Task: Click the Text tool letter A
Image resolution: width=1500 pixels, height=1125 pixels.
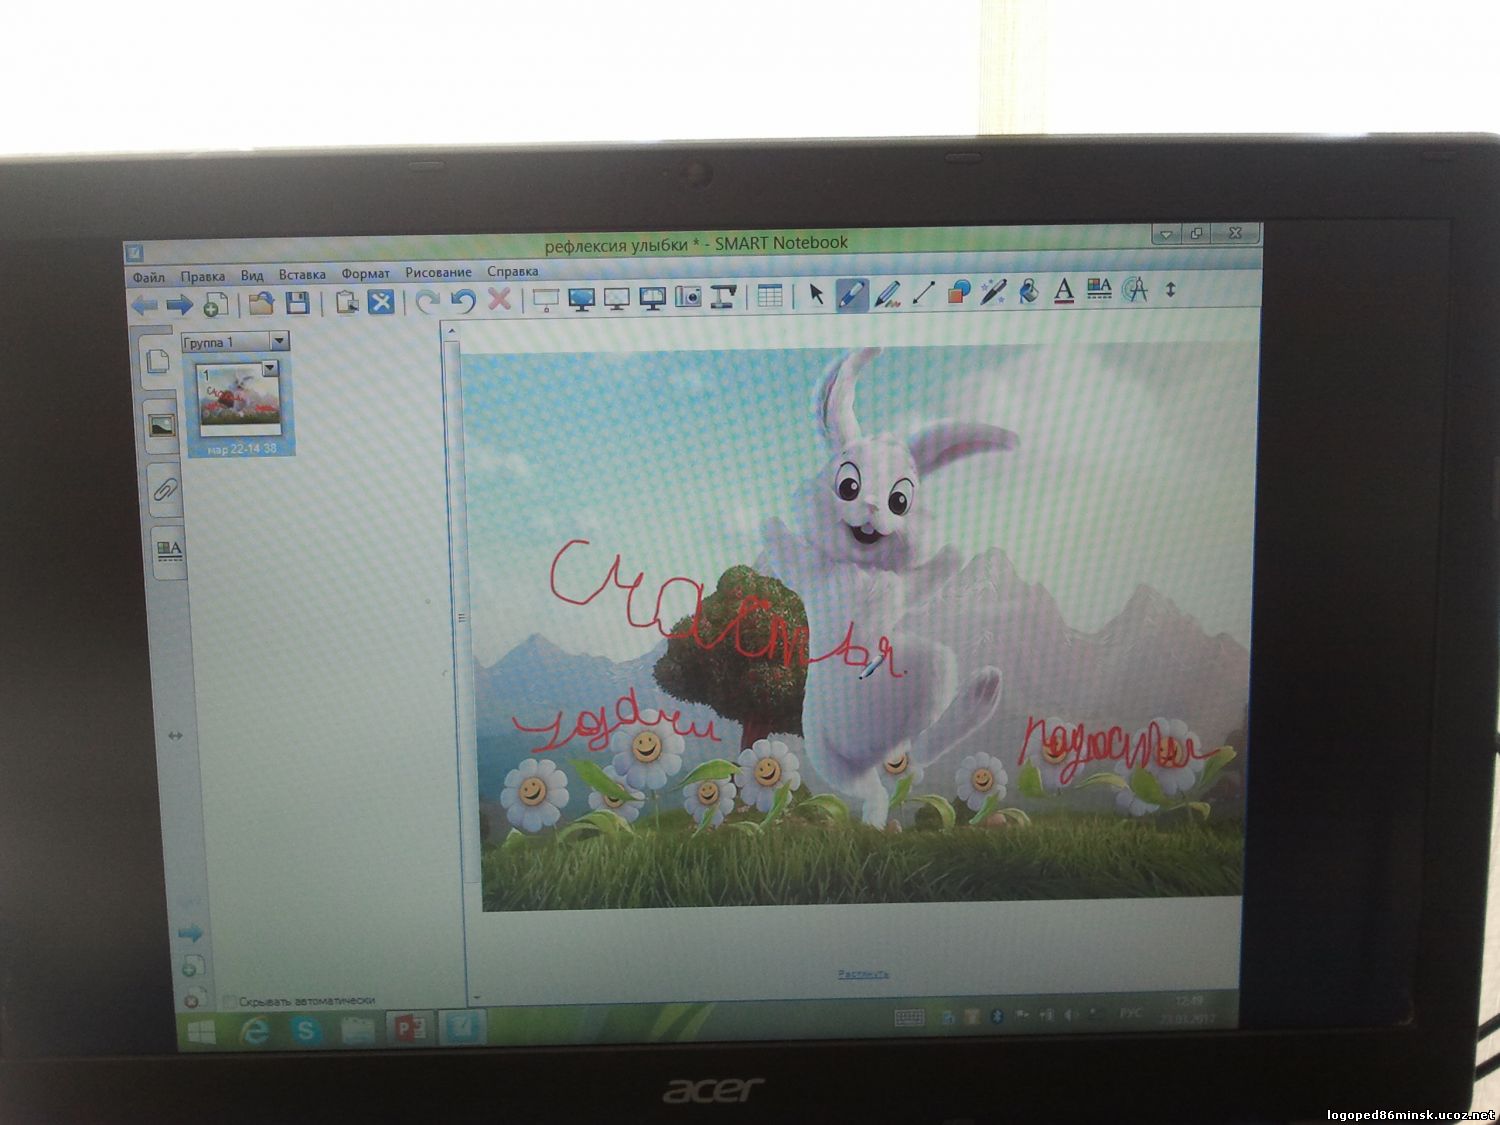Action: click(1064, 291)
